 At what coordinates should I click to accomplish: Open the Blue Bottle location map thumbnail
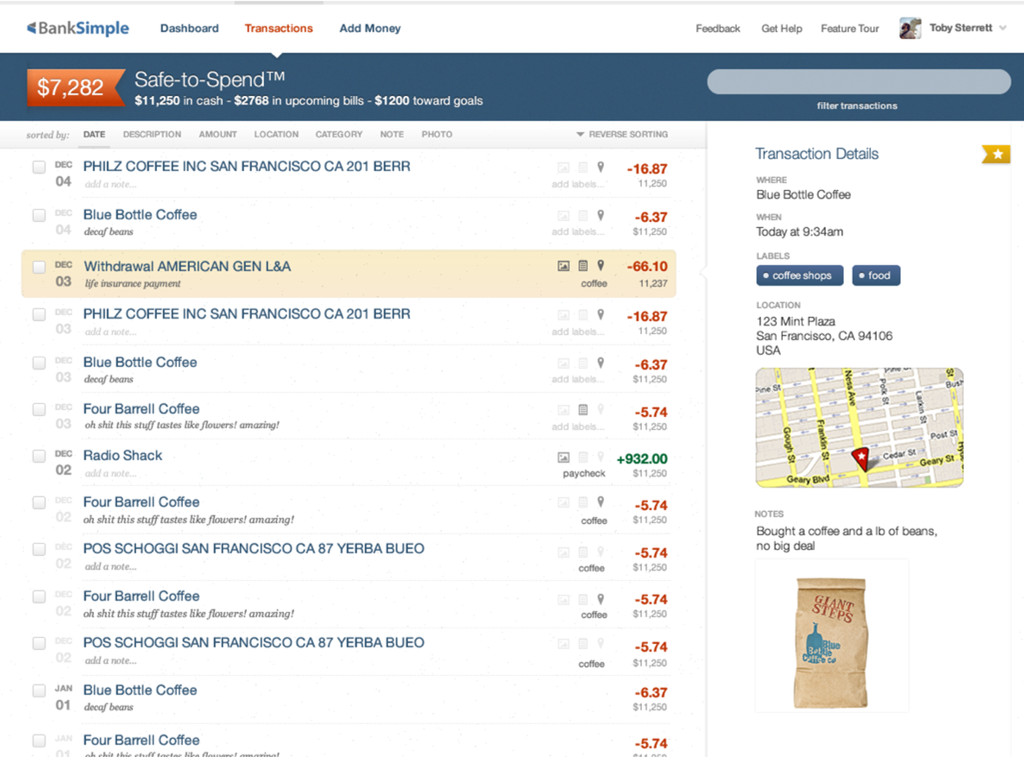point(859,428)
